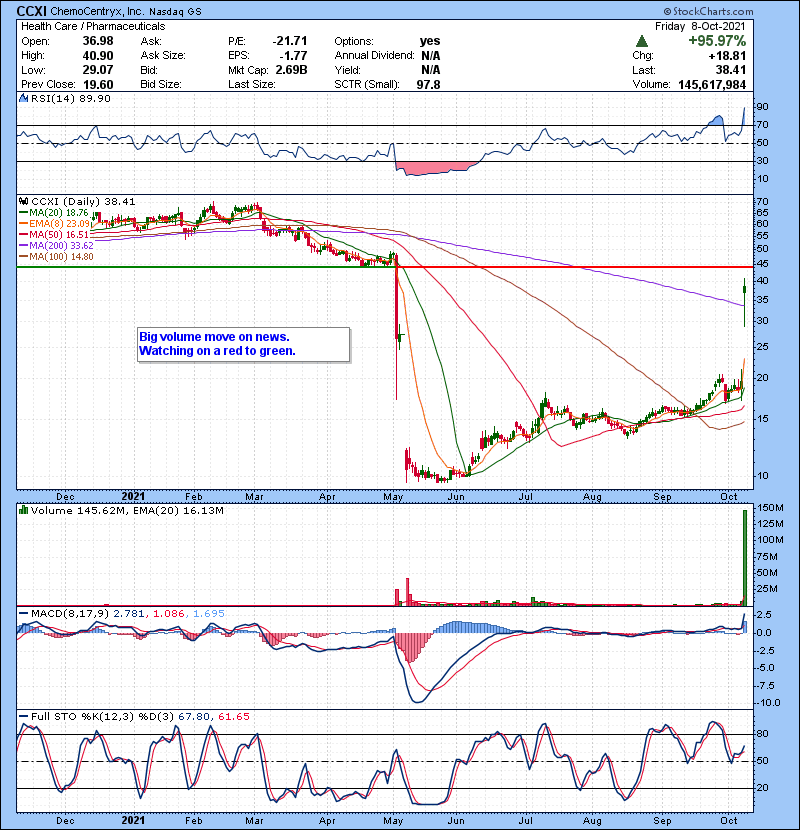
Task: Click the ChemoCentryx, Inc. company name
Action: [x=97, y=11]
